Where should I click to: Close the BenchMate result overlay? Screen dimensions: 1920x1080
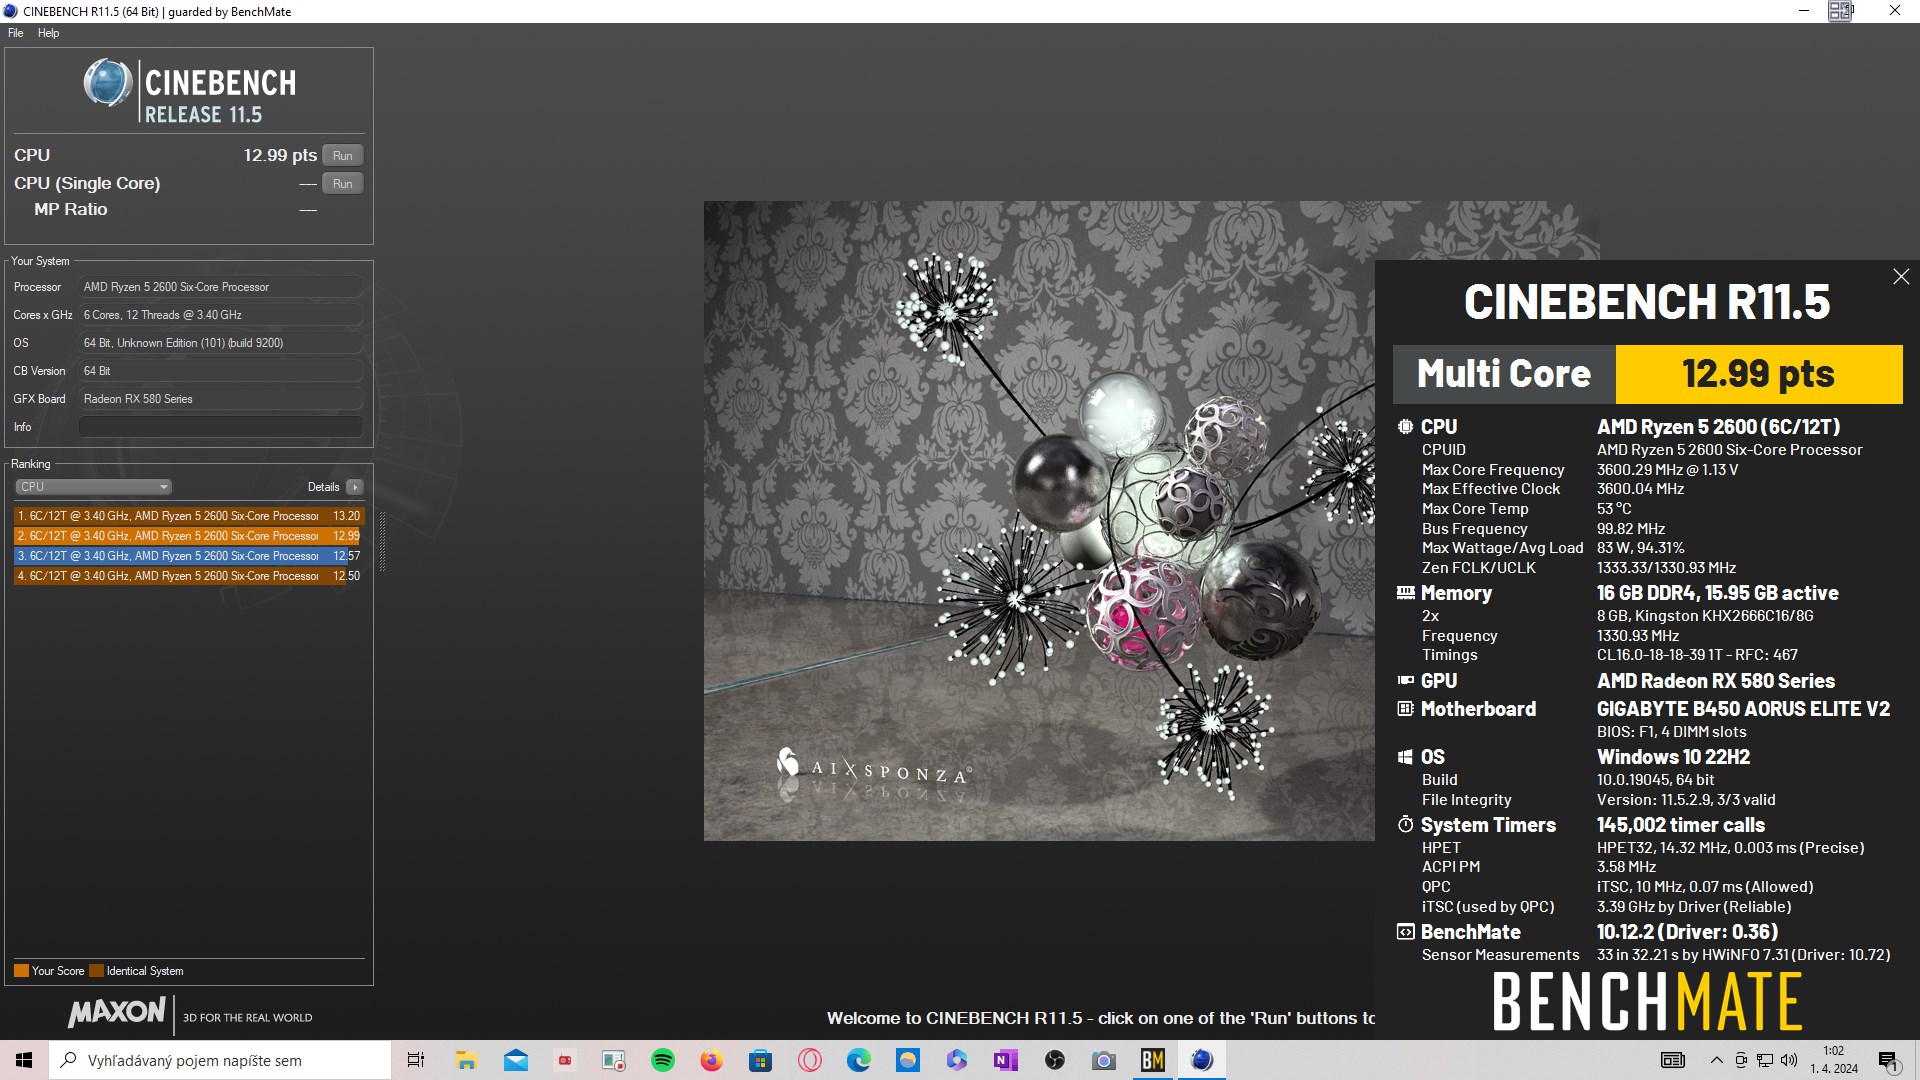[1901, 277]
